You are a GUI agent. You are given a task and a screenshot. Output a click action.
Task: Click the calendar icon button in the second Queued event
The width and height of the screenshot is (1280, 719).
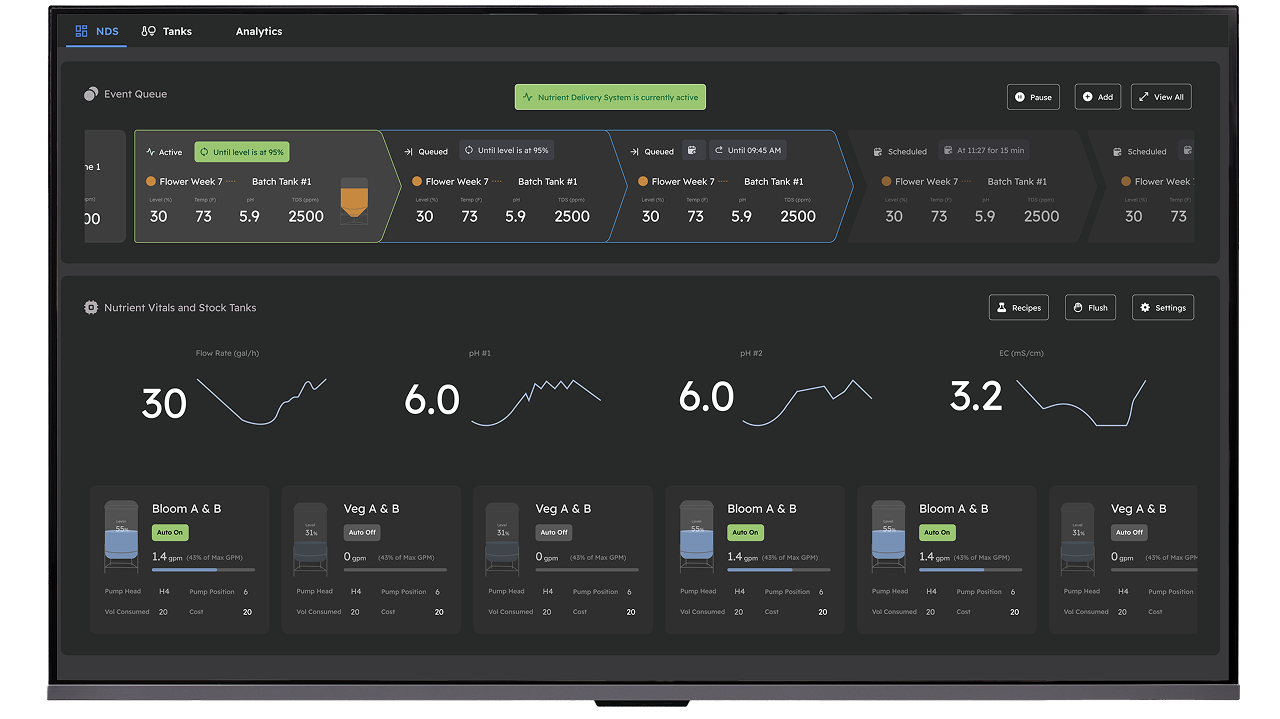pos(694,150)
